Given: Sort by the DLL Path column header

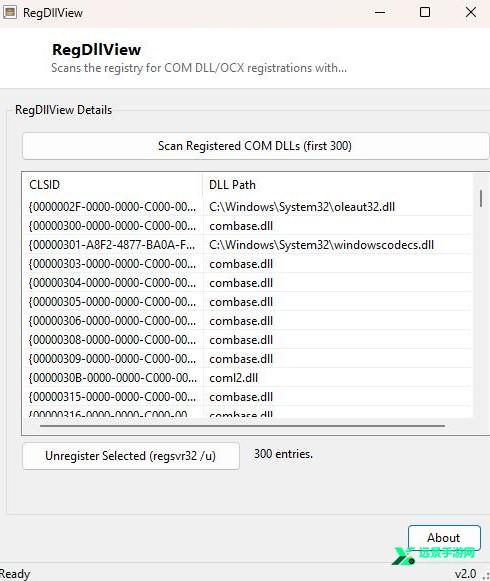Looking at the screenshot, I should point(338,185).
